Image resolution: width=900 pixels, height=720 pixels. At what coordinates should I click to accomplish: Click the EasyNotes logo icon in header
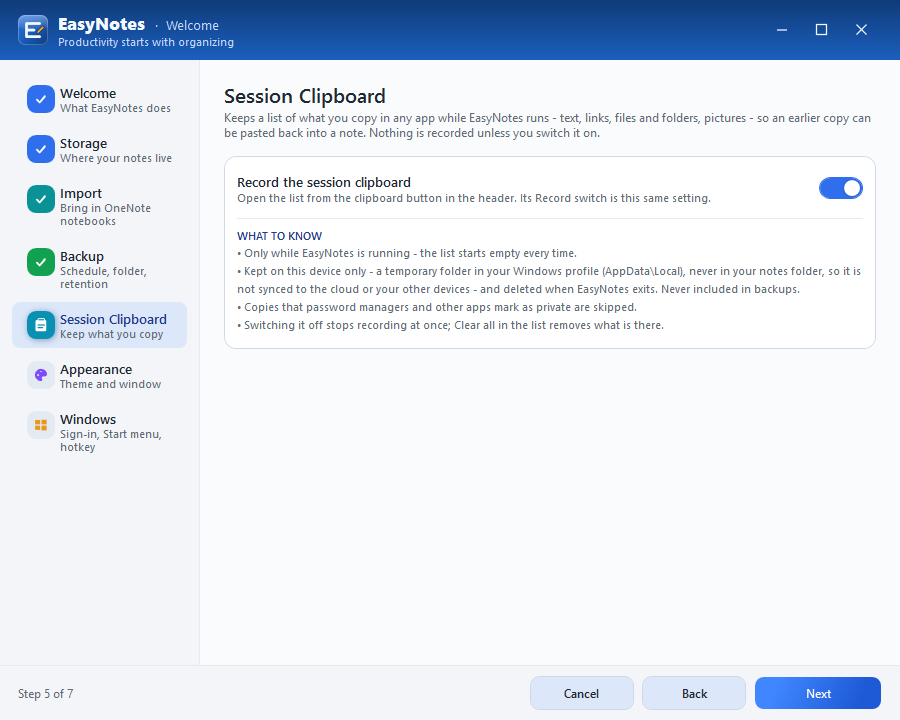(33, 30)
